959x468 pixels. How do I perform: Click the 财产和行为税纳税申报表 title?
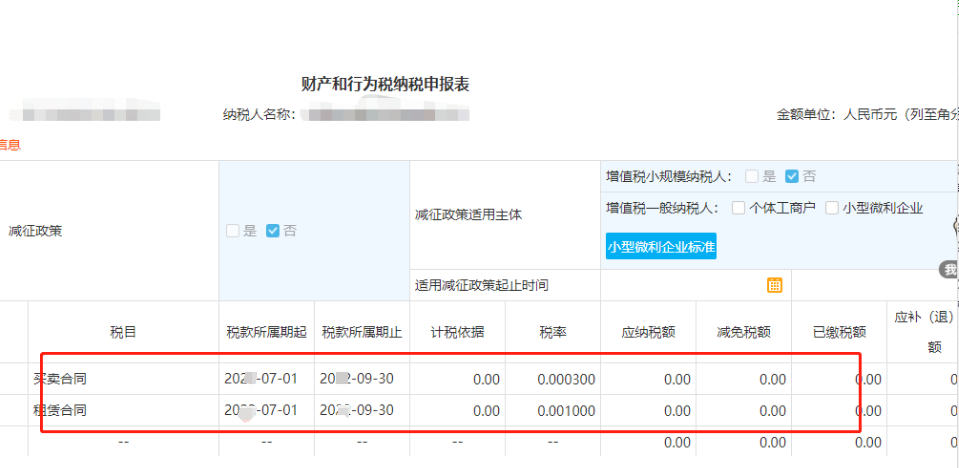(385, 84)
